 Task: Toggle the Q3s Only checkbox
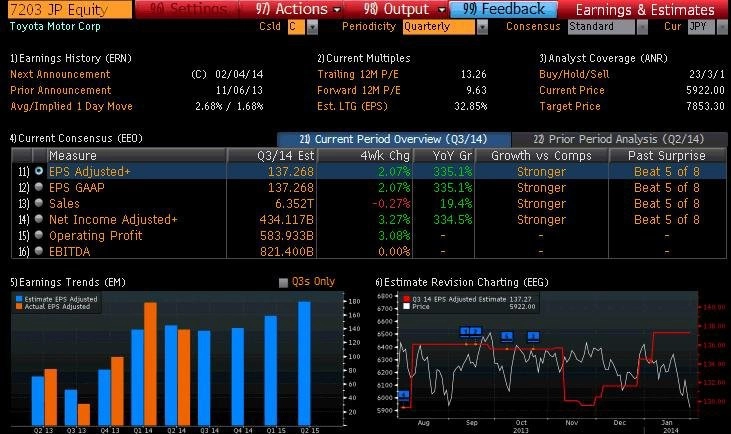[283, 282]
